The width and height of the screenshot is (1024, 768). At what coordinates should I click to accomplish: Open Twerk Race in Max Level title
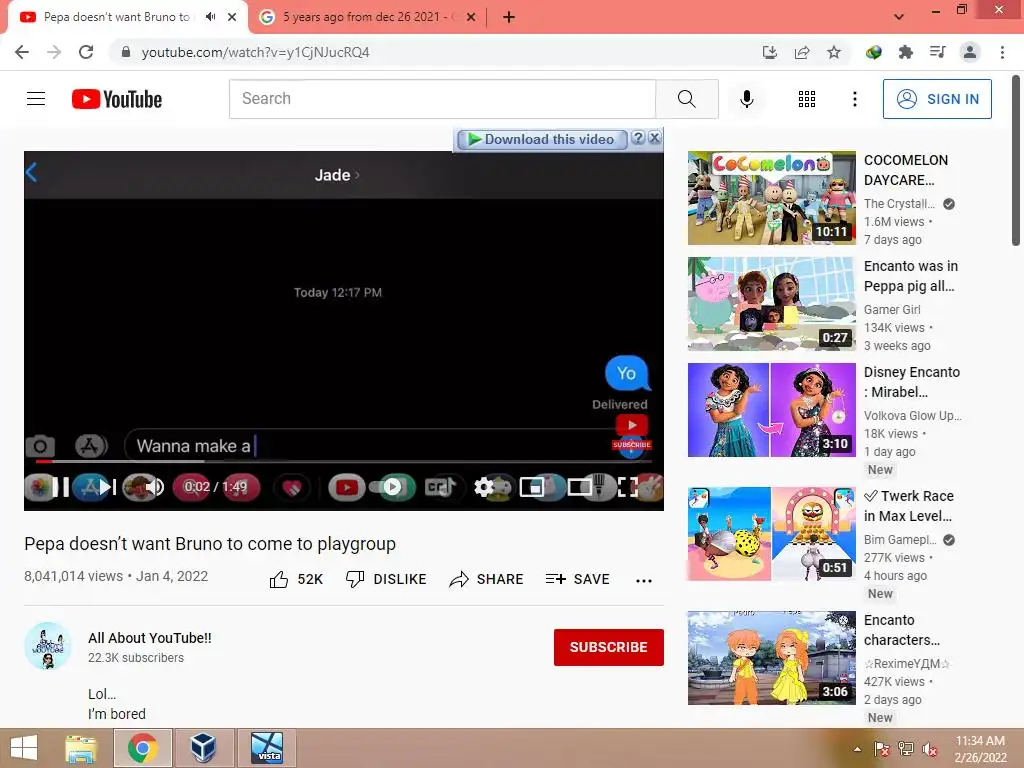click(909, 505)
